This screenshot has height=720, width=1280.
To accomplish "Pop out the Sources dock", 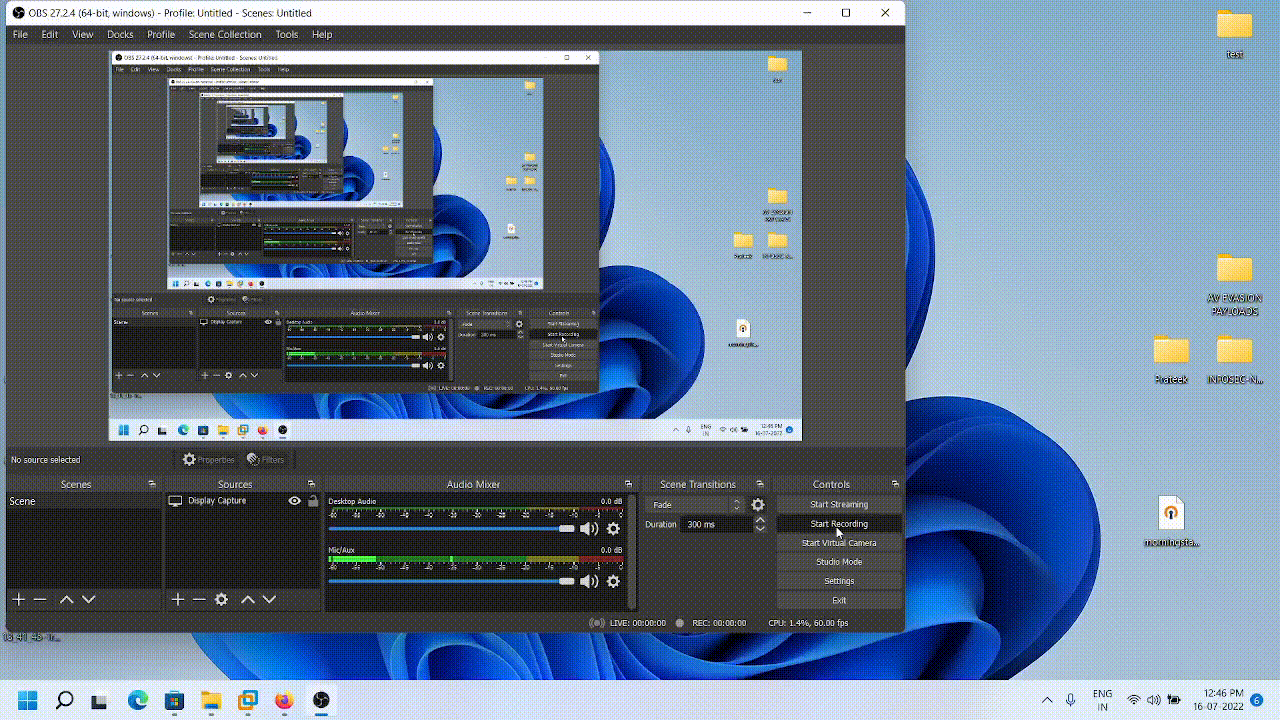I will [x=311, y=484].
